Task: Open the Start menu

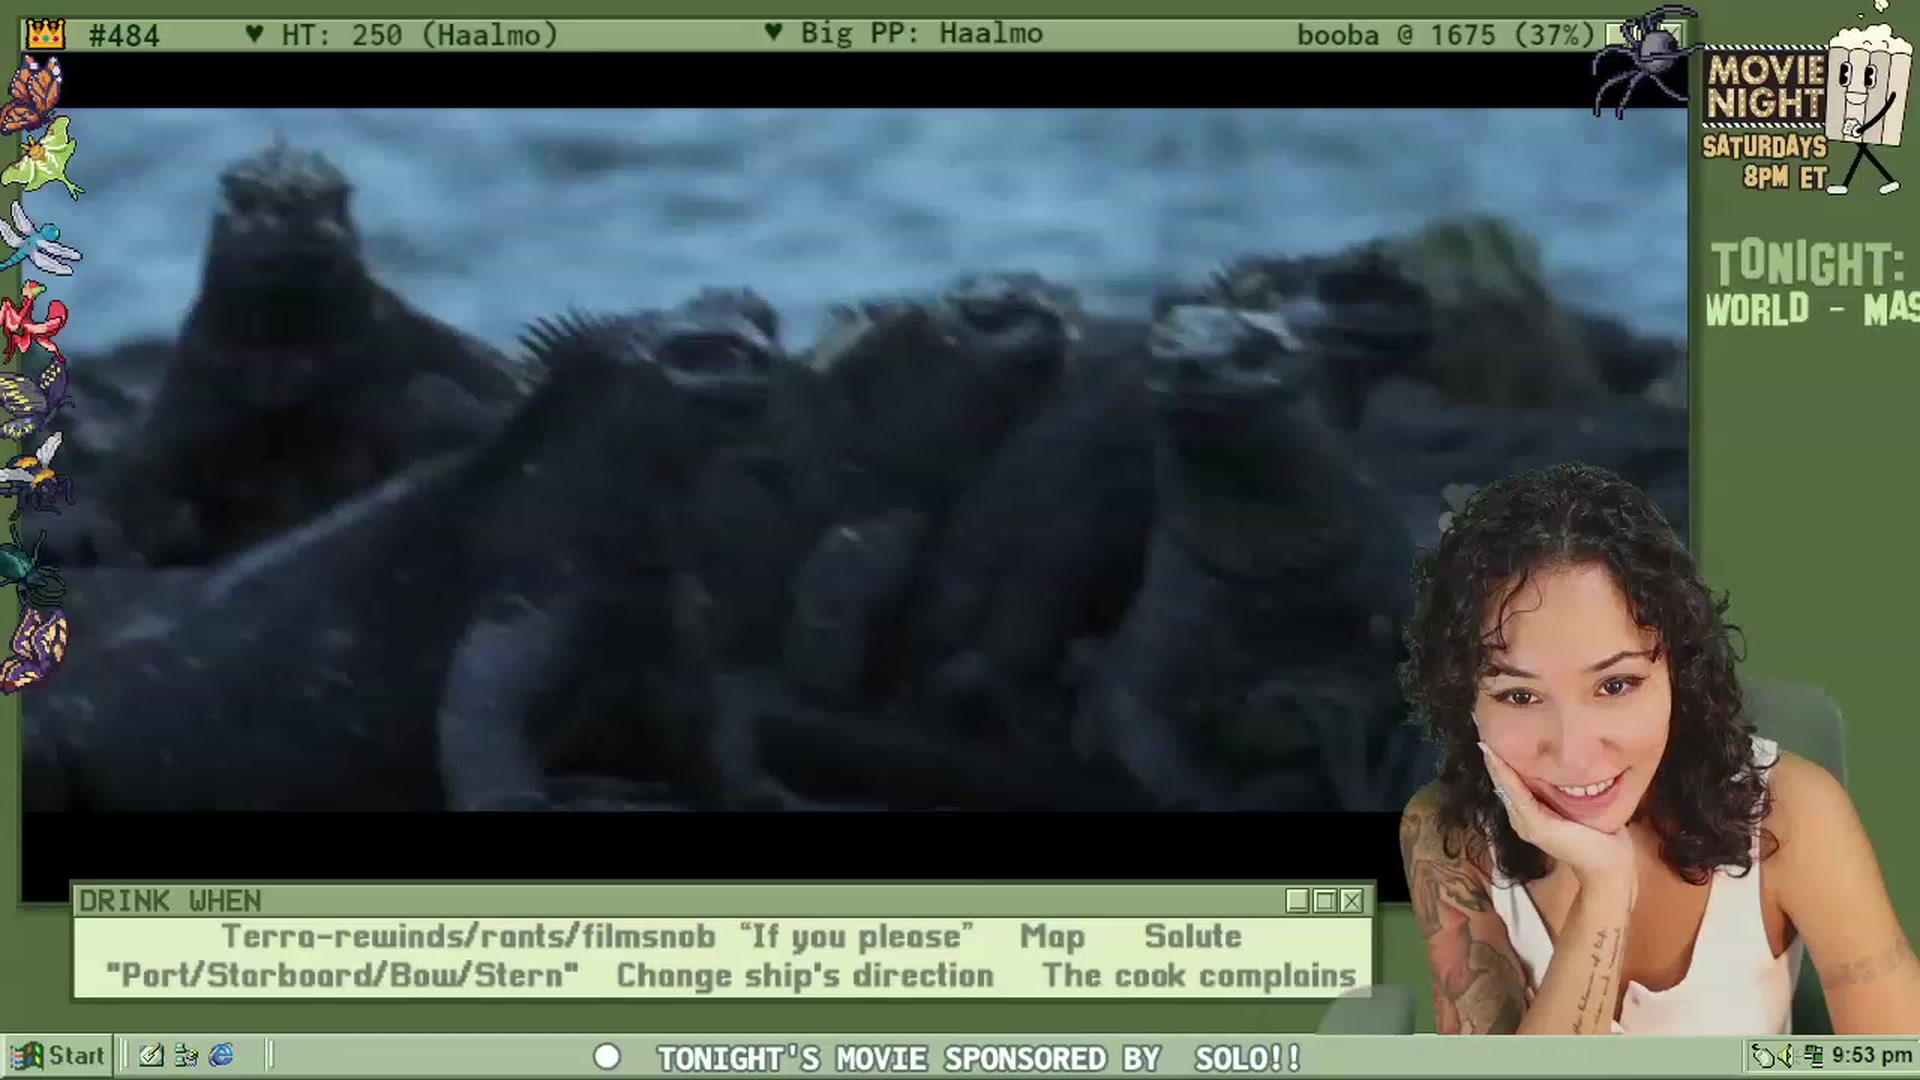Action: (57, 1055)
